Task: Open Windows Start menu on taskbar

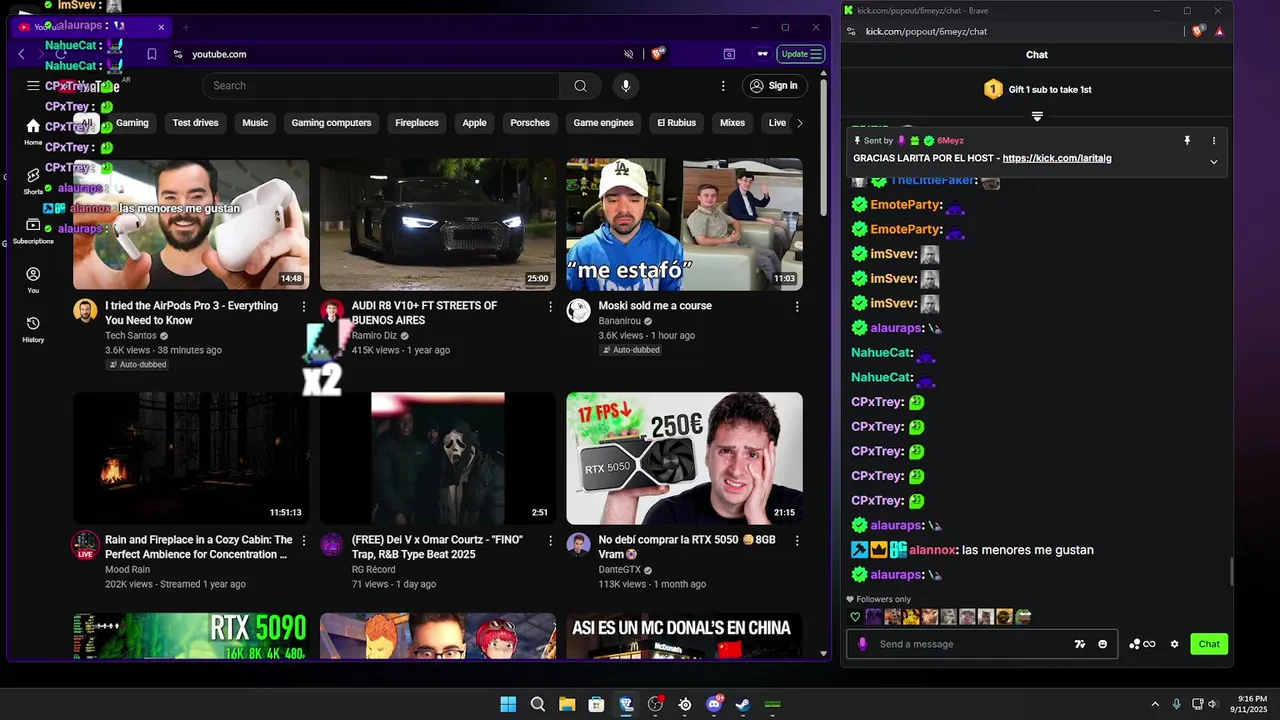Action: [508, 704]
